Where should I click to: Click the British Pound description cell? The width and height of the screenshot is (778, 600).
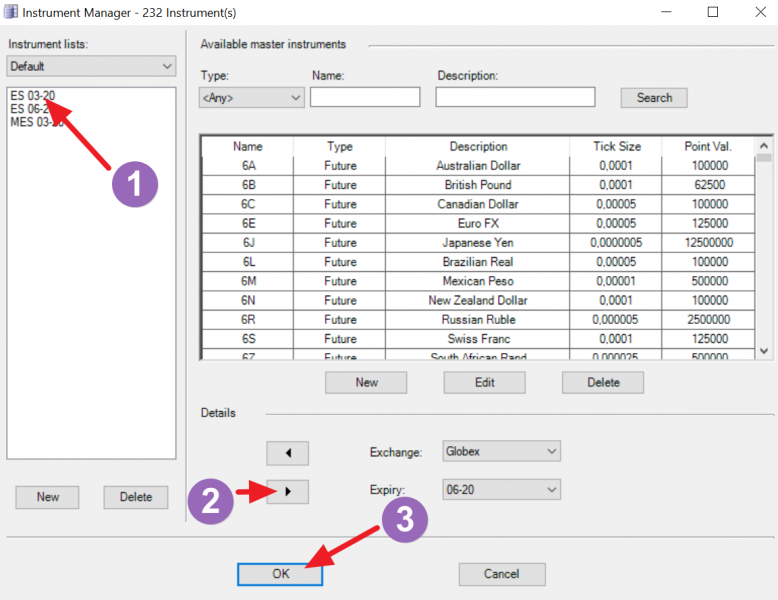(478, 185)
